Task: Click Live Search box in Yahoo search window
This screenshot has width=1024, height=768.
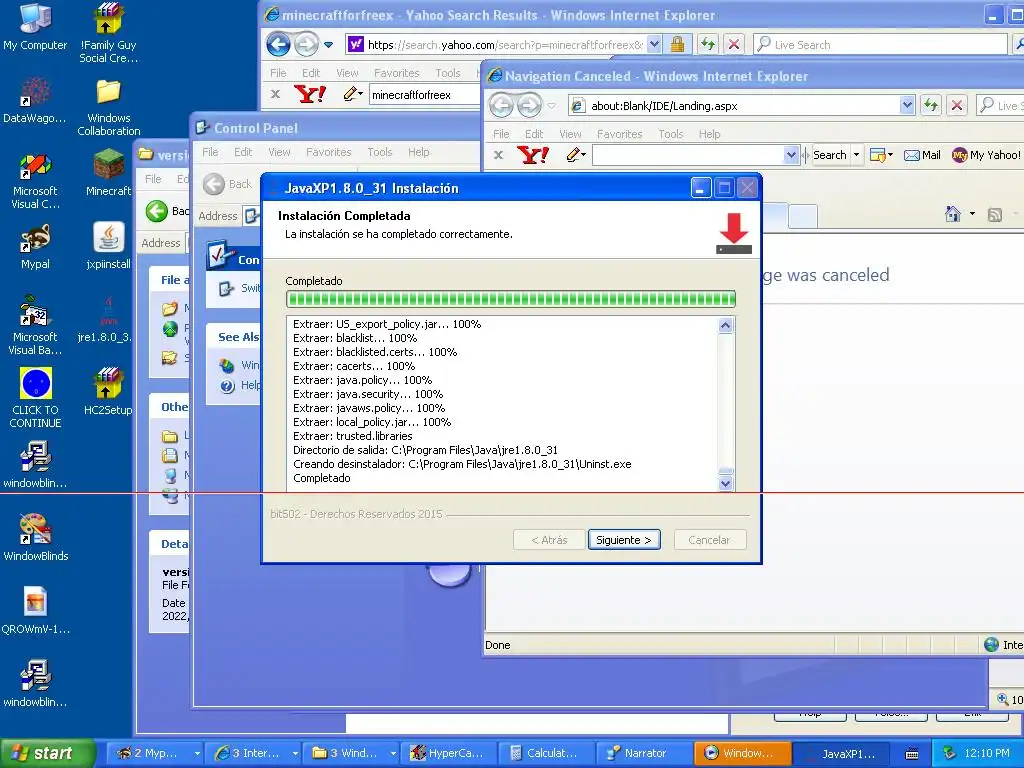Action: tap(880, 44)
